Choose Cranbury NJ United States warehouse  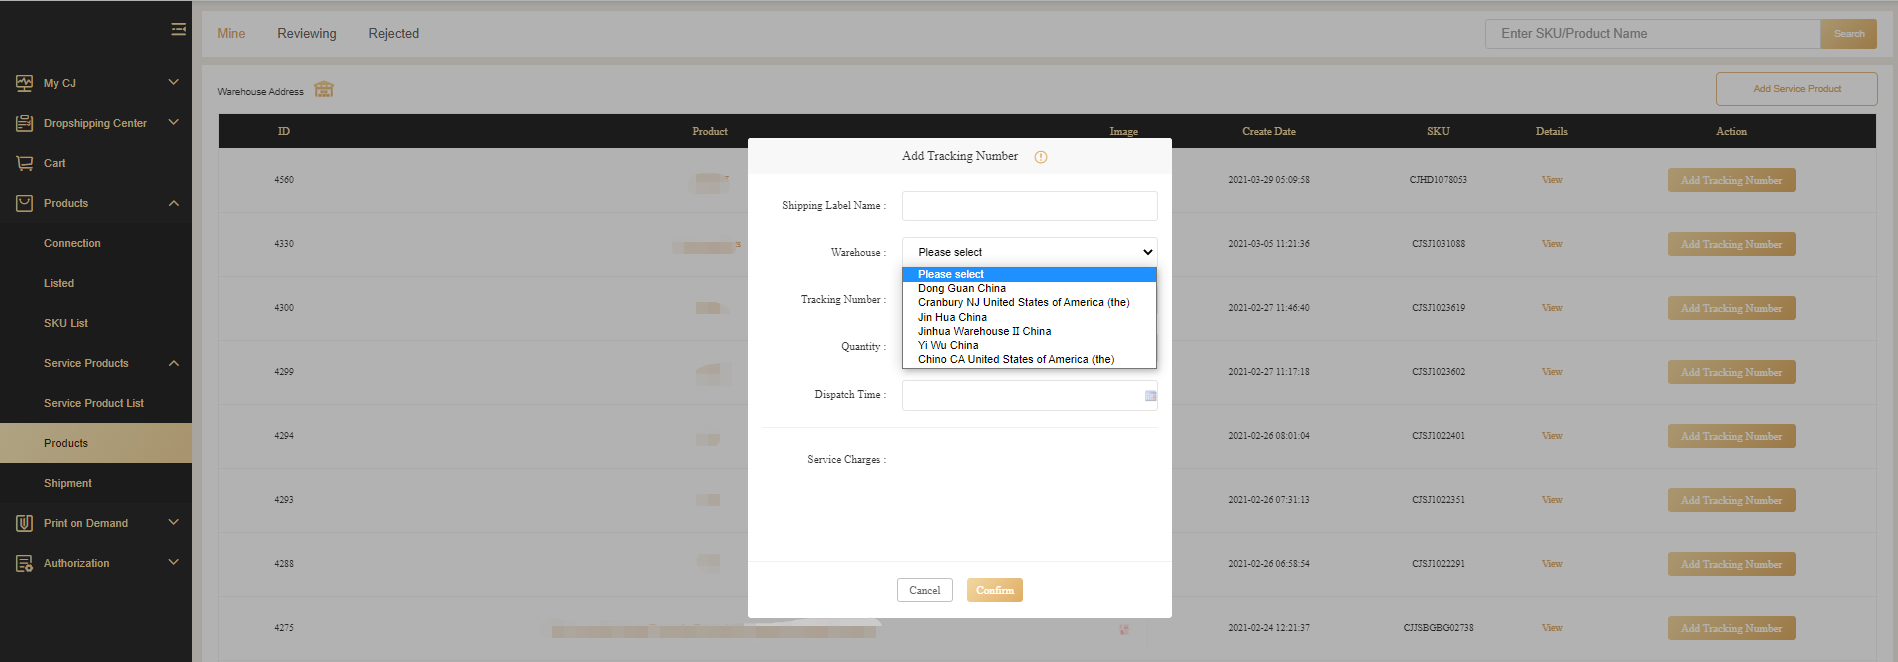point(1023,302)
